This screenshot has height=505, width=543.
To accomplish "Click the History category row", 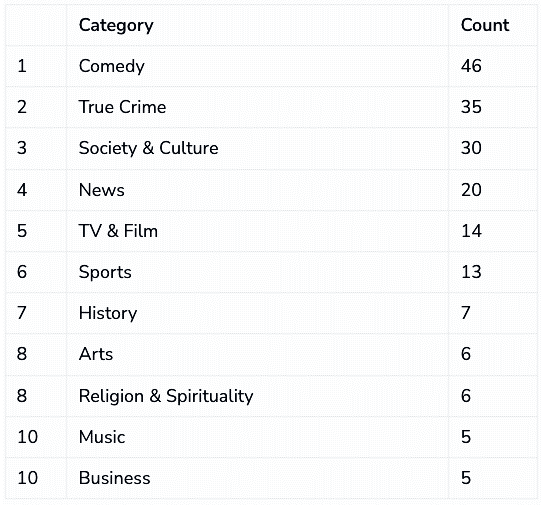I will (x=271, y=313).
